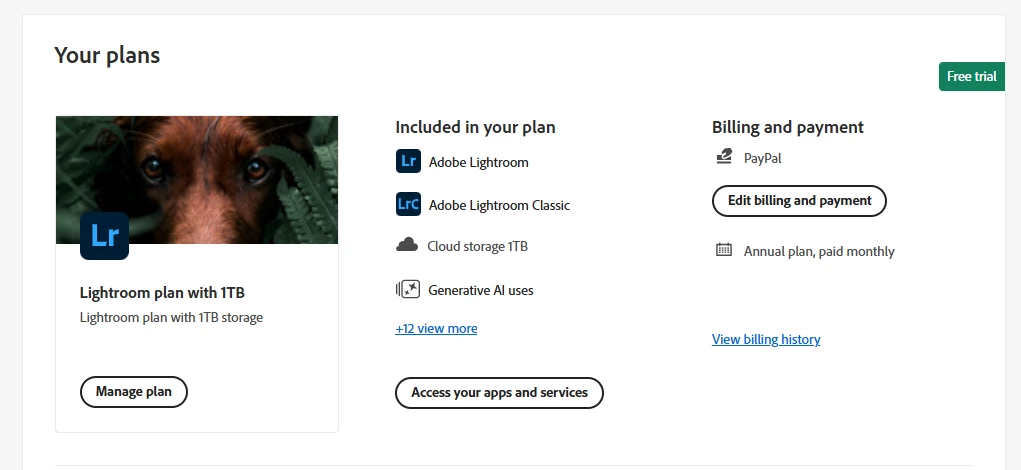Click the Lightroom plan with 1TB title

162,293
